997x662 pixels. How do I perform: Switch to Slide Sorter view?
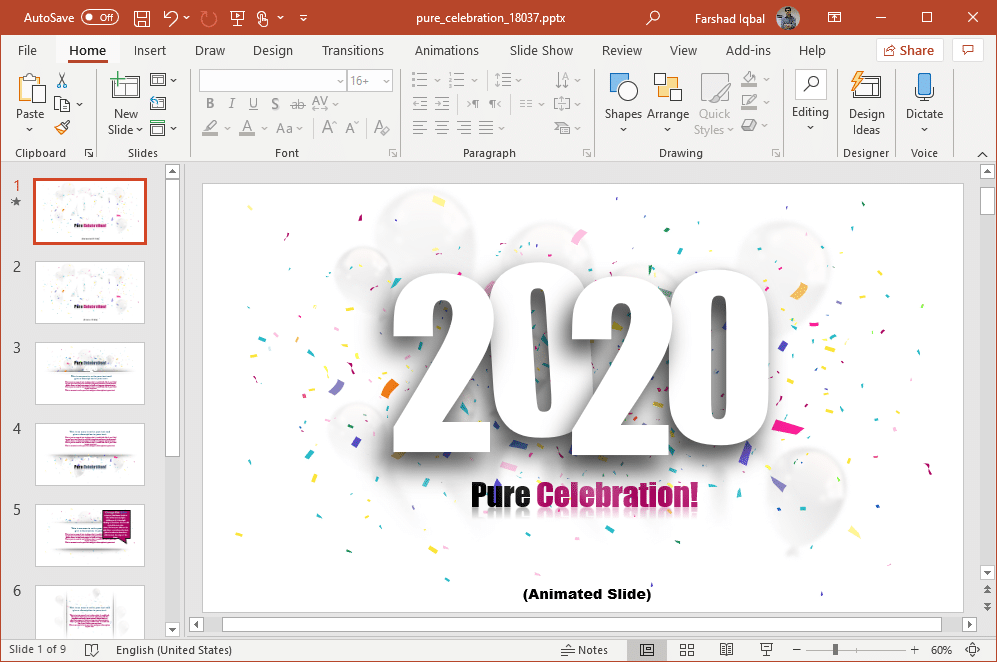coord(687,650)
